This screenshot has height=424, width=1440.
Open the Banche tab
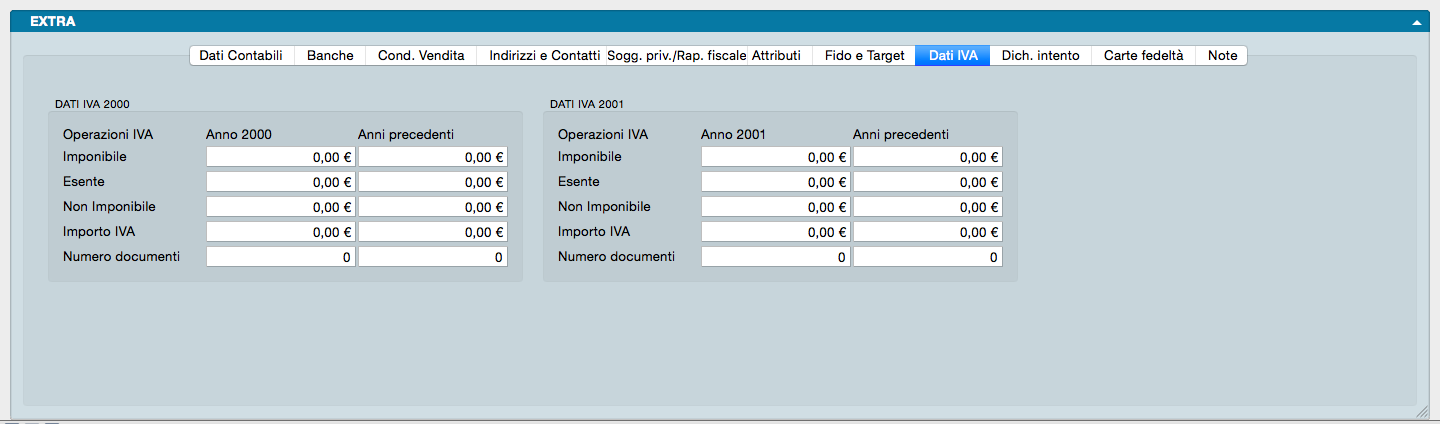point(330,56)
